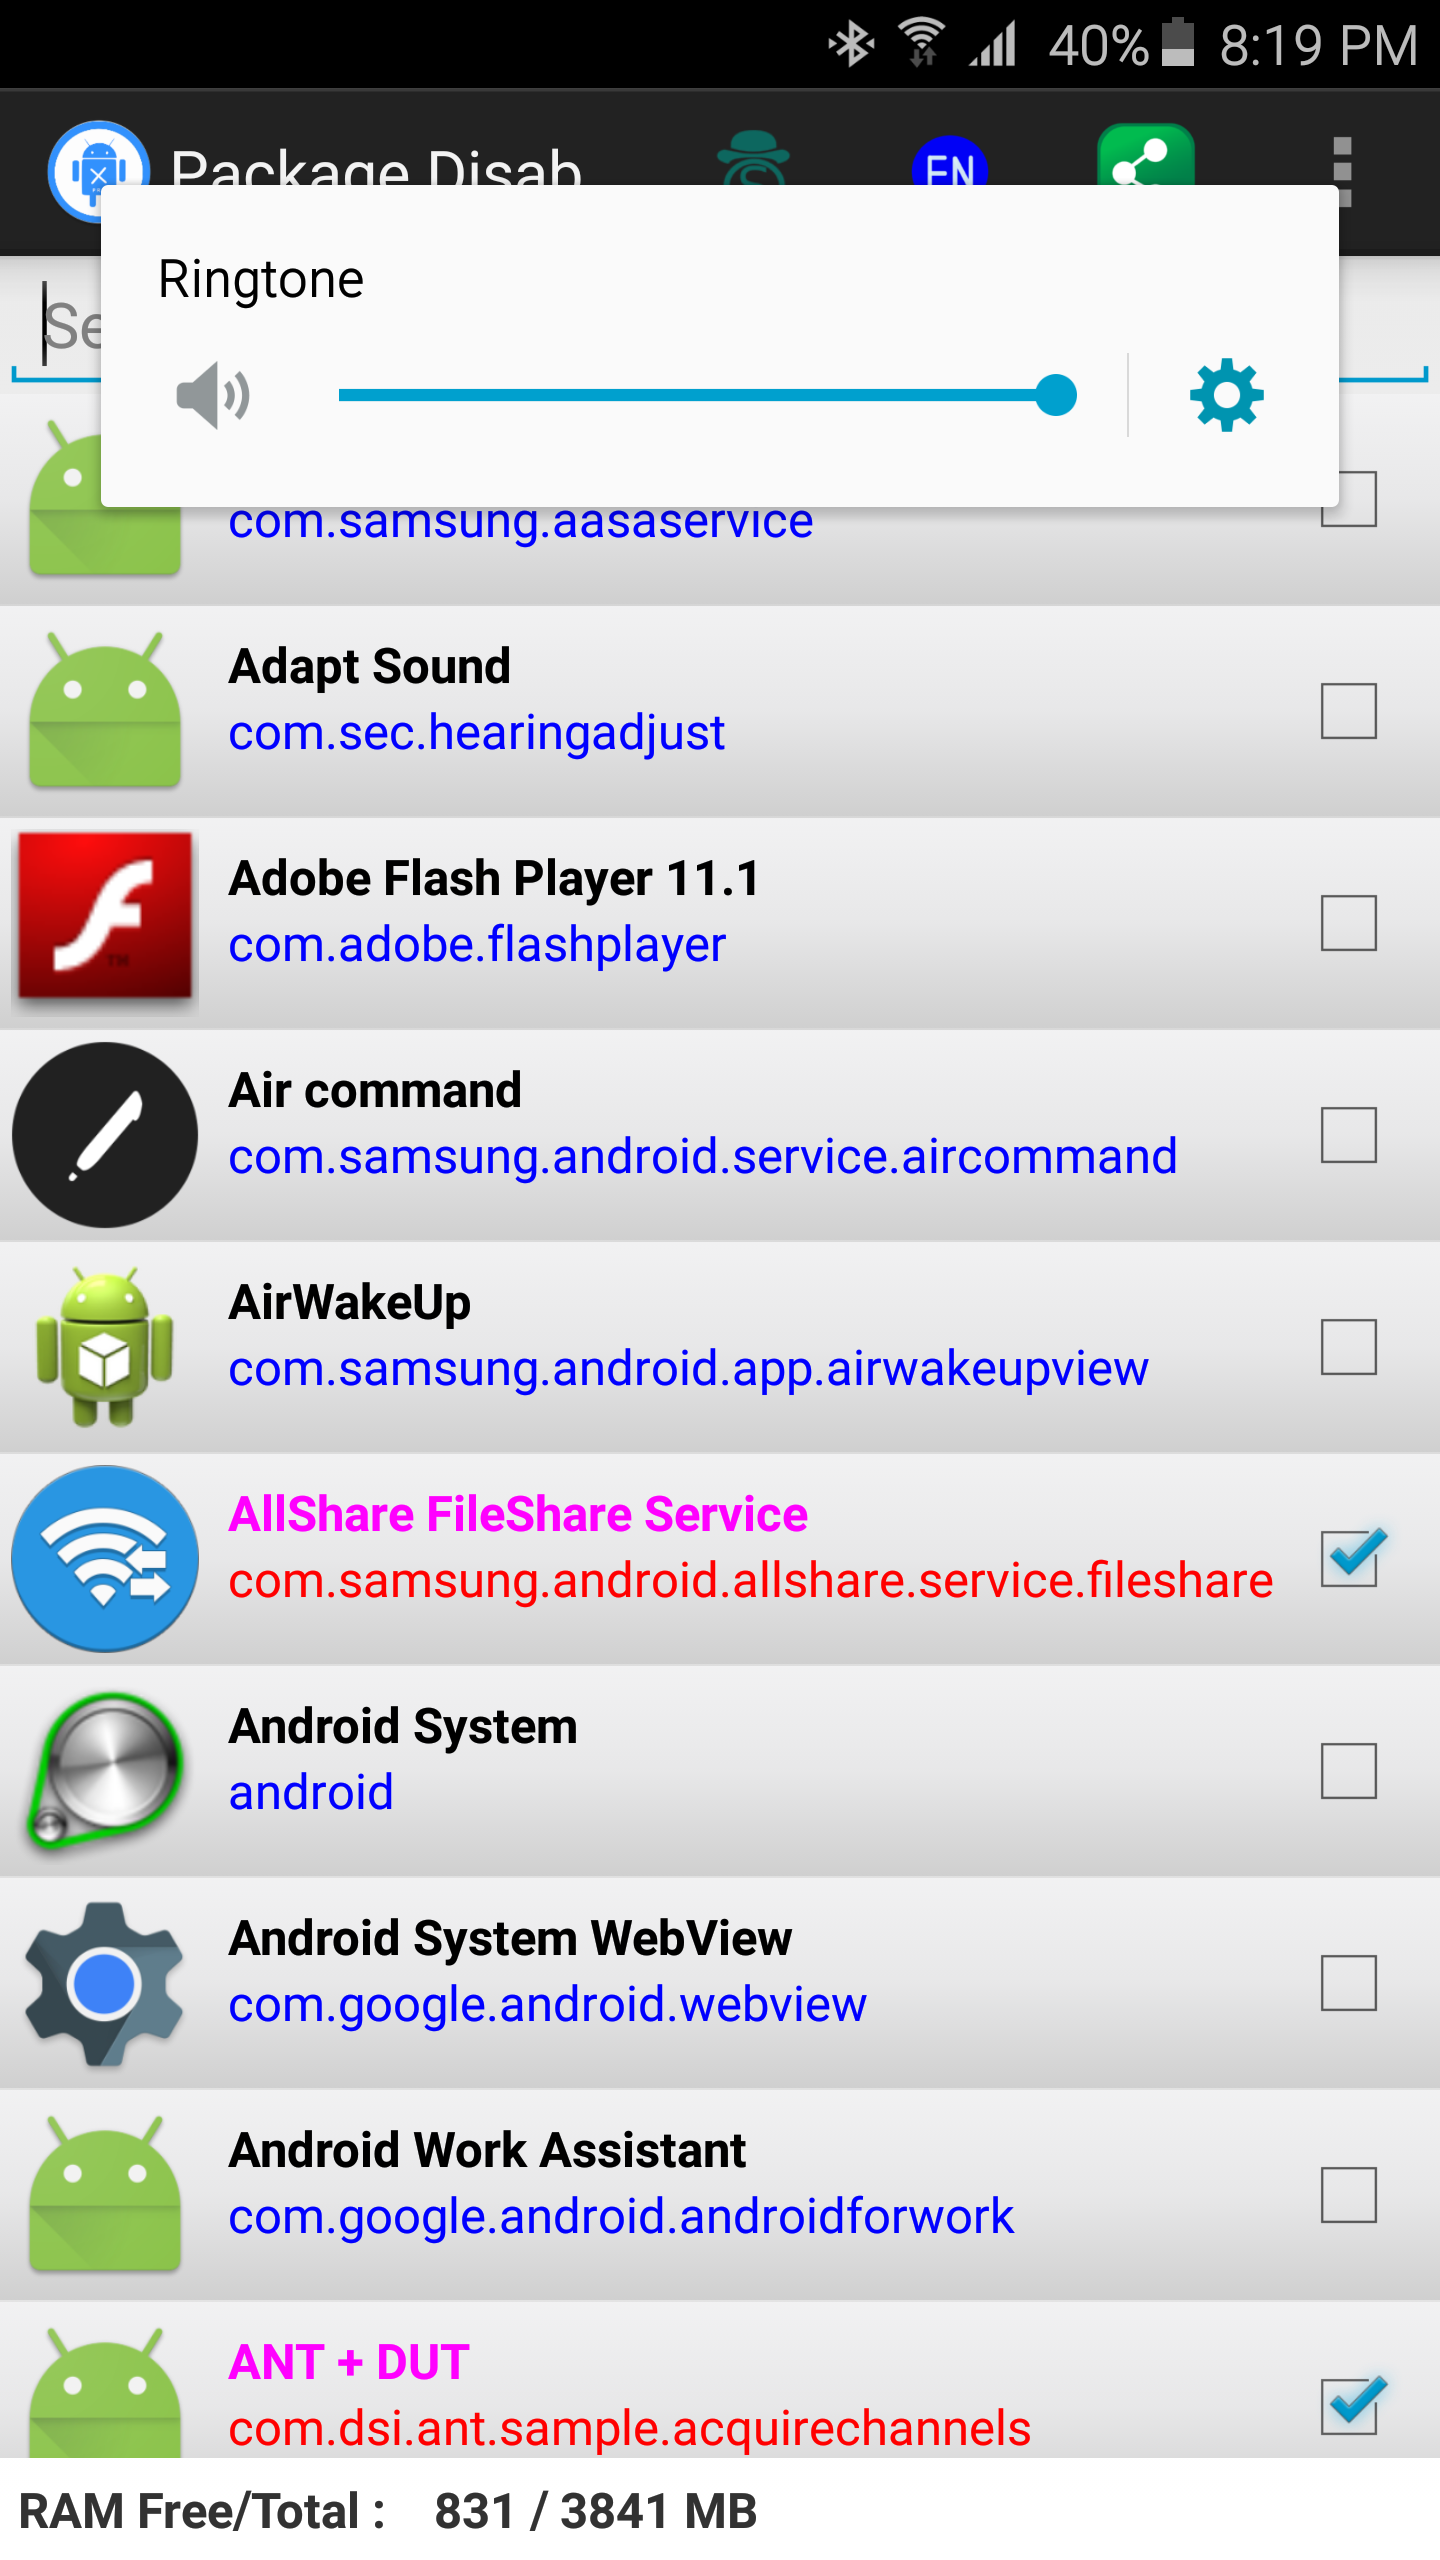This screenshot has width=1440, height=2560.
Task: Uncheck AllShare FileShare Service checkbox
Action: [1348, 1558]
